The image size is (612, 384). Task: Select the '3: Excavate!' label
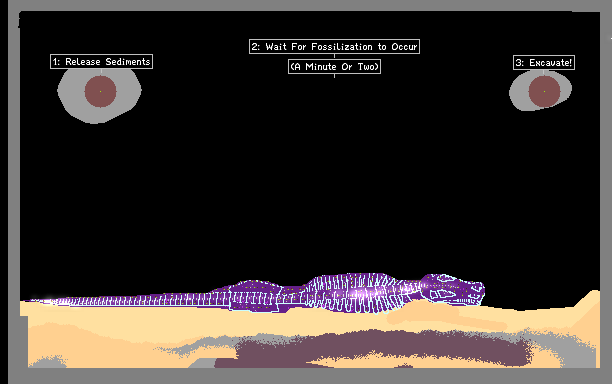[544, 62]
